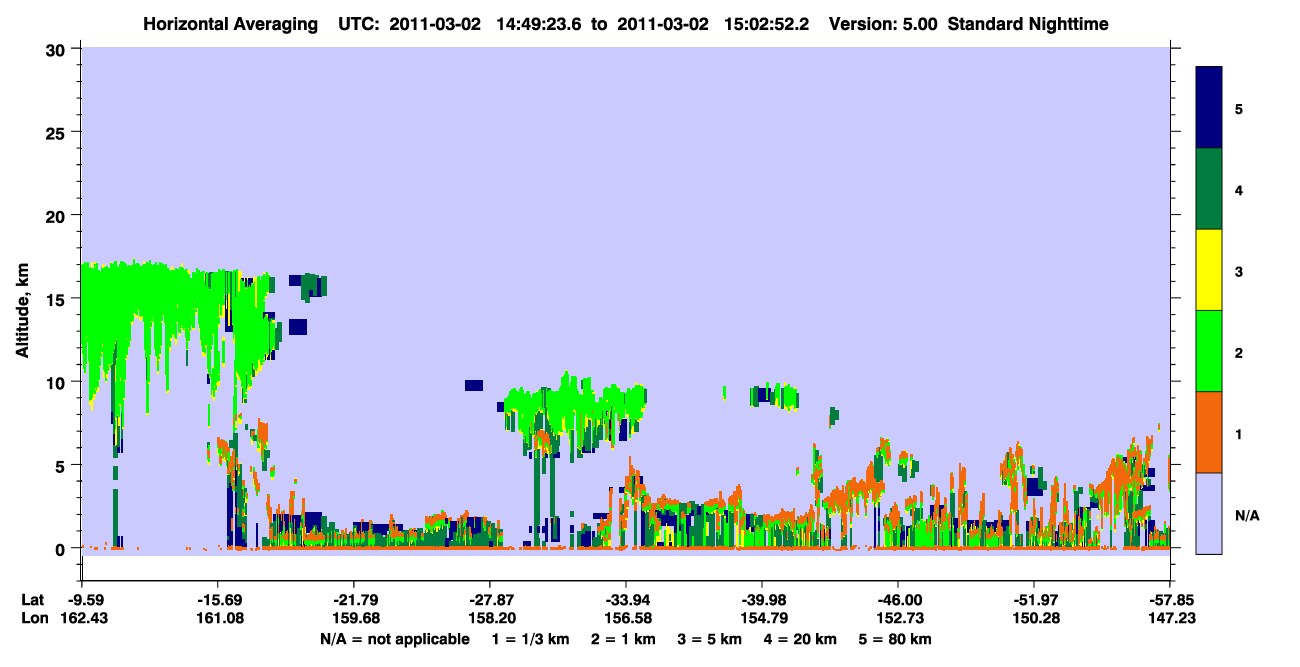This screenshot has height=667, width=1300.
Task: Click the yellow color bar segment labeled 3
Action: click(1209, 270)
